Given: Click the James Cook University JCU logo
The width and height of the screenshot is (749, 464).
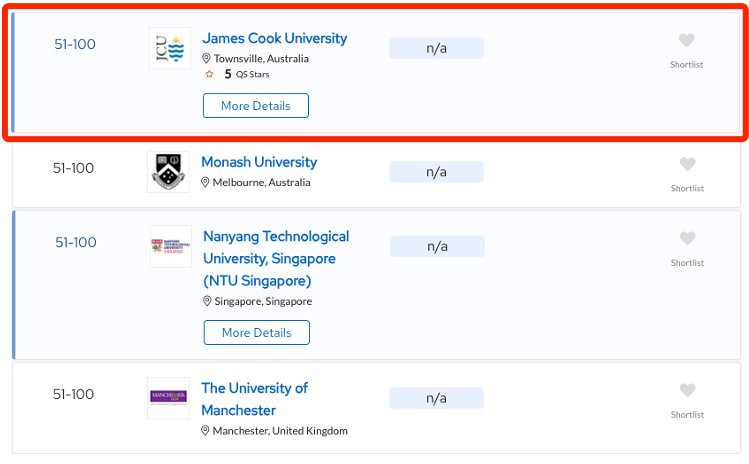Looking at the screenshot, I should (170, 48).
